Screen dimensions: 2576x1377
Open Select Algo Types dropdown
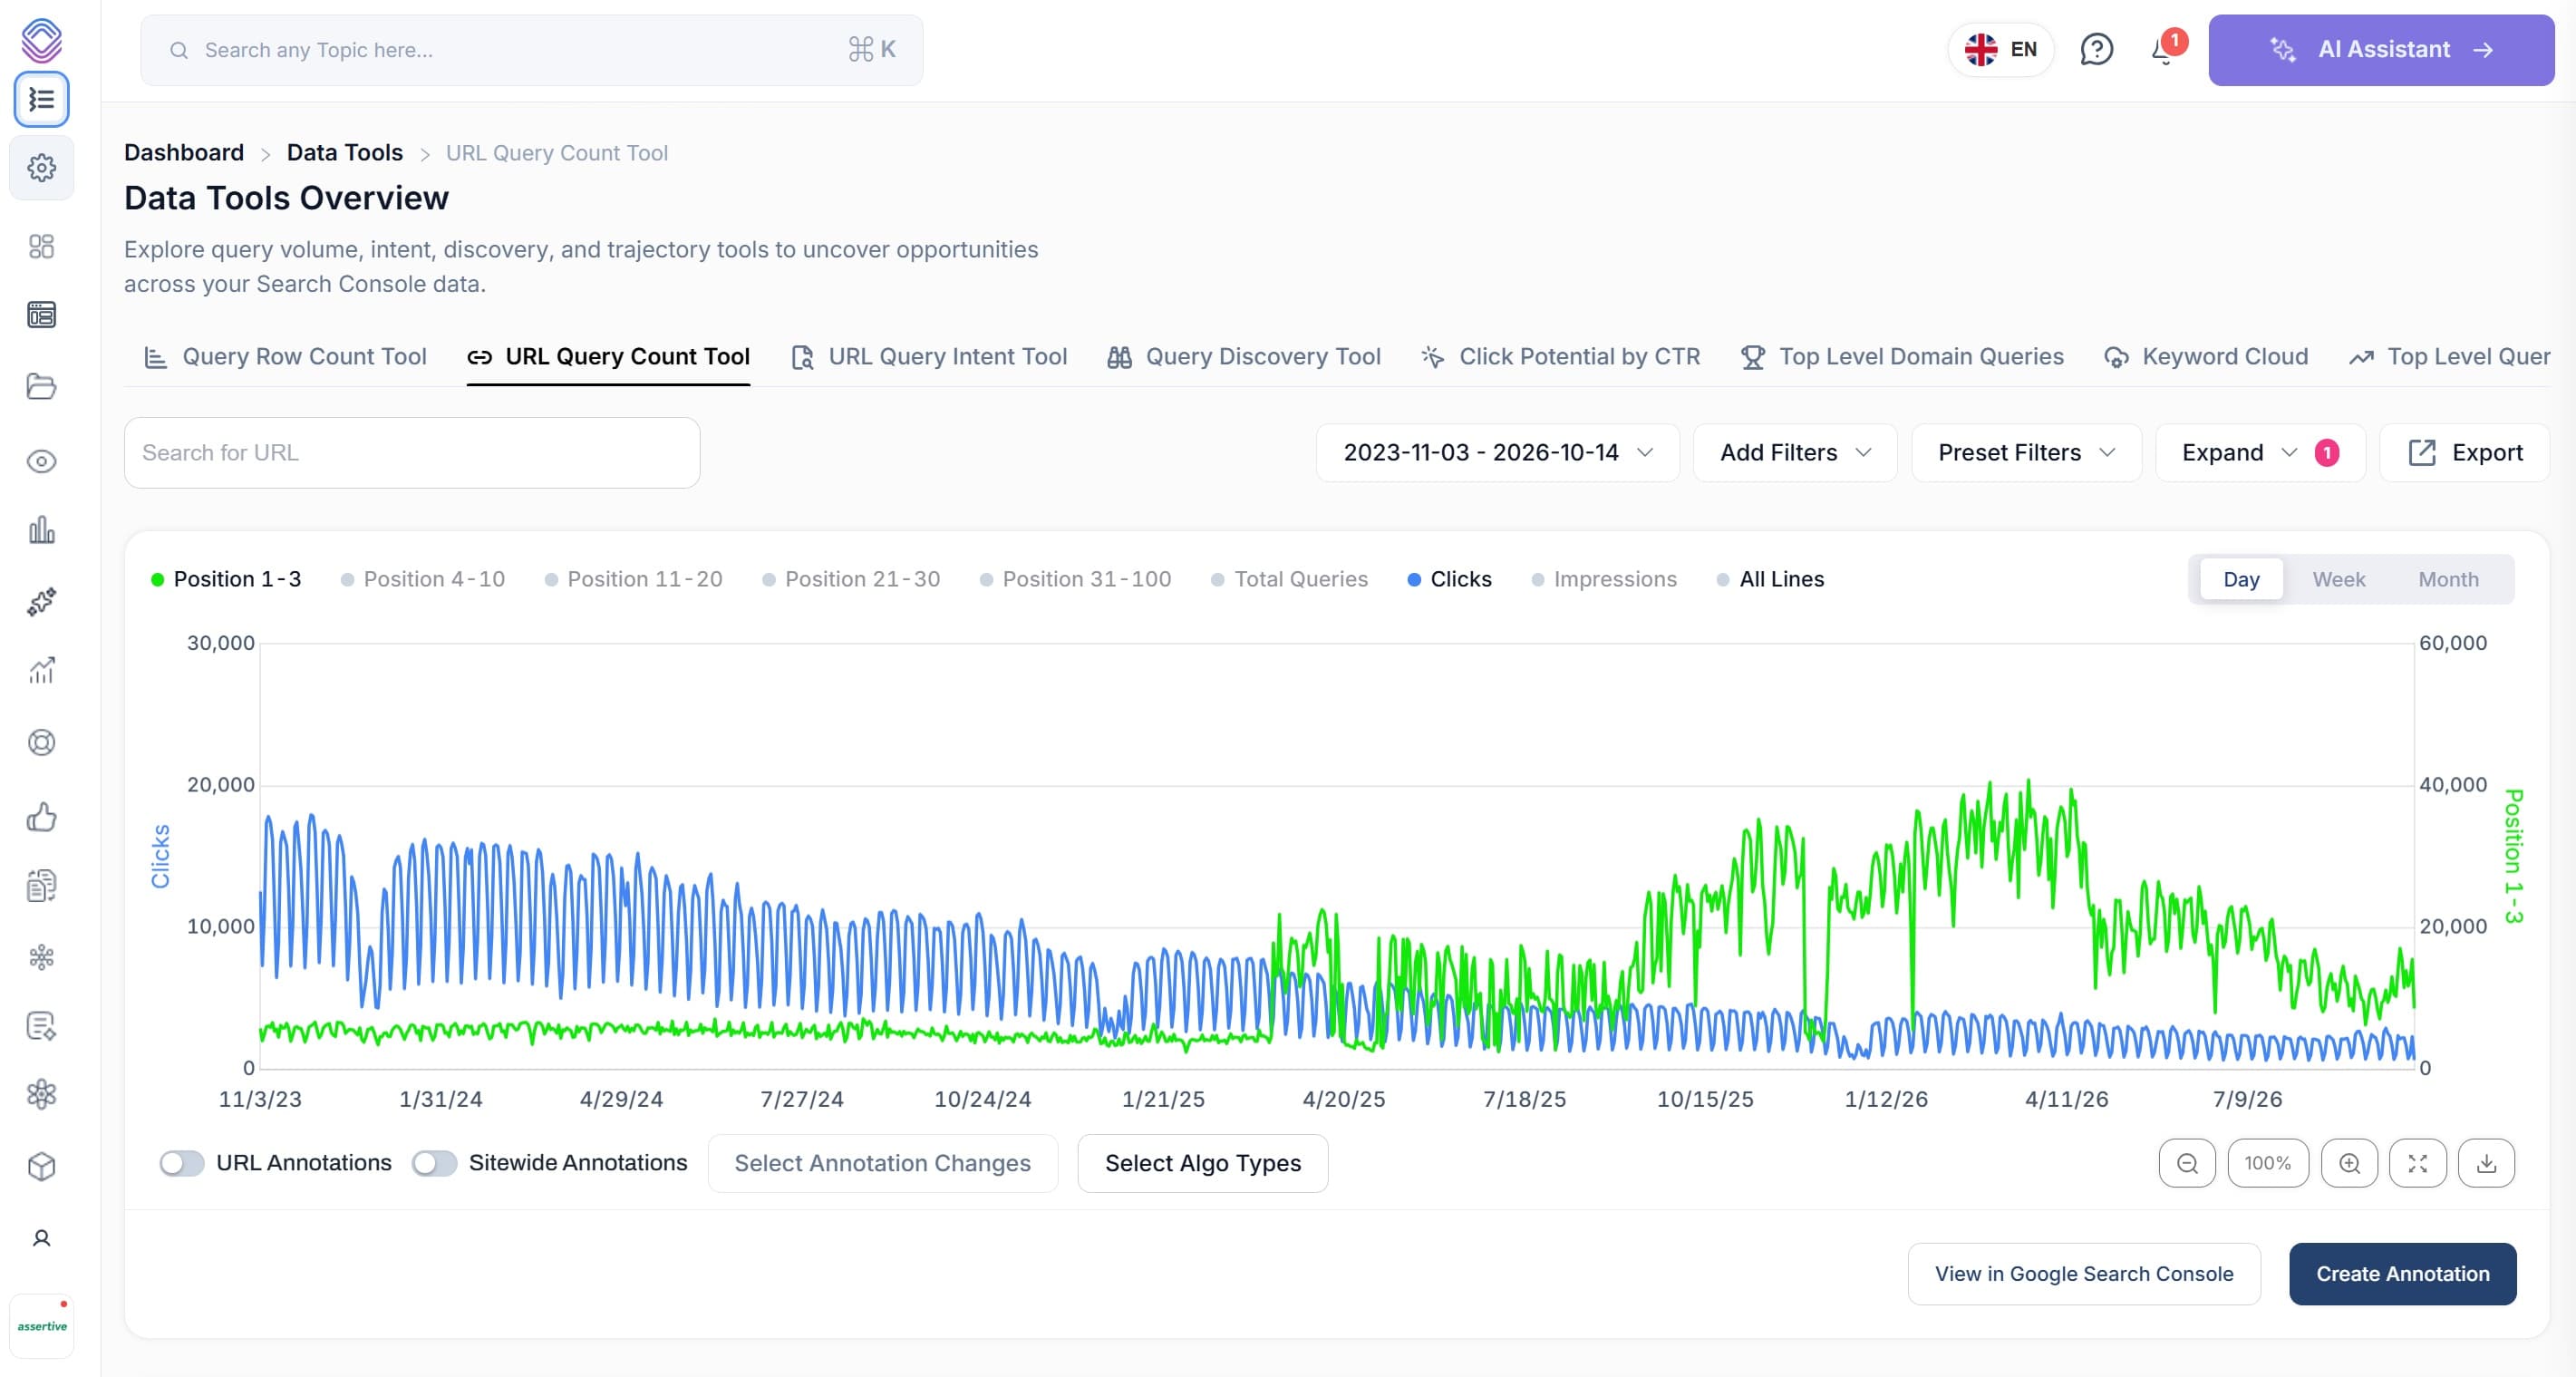(1202, 1163)
